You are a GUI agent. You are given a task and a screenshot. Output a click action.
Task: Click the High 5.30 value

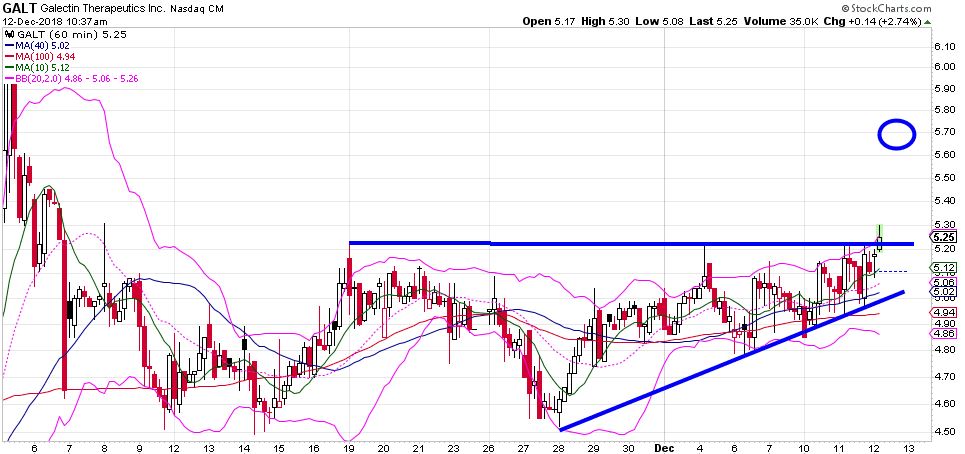point(607,22)
